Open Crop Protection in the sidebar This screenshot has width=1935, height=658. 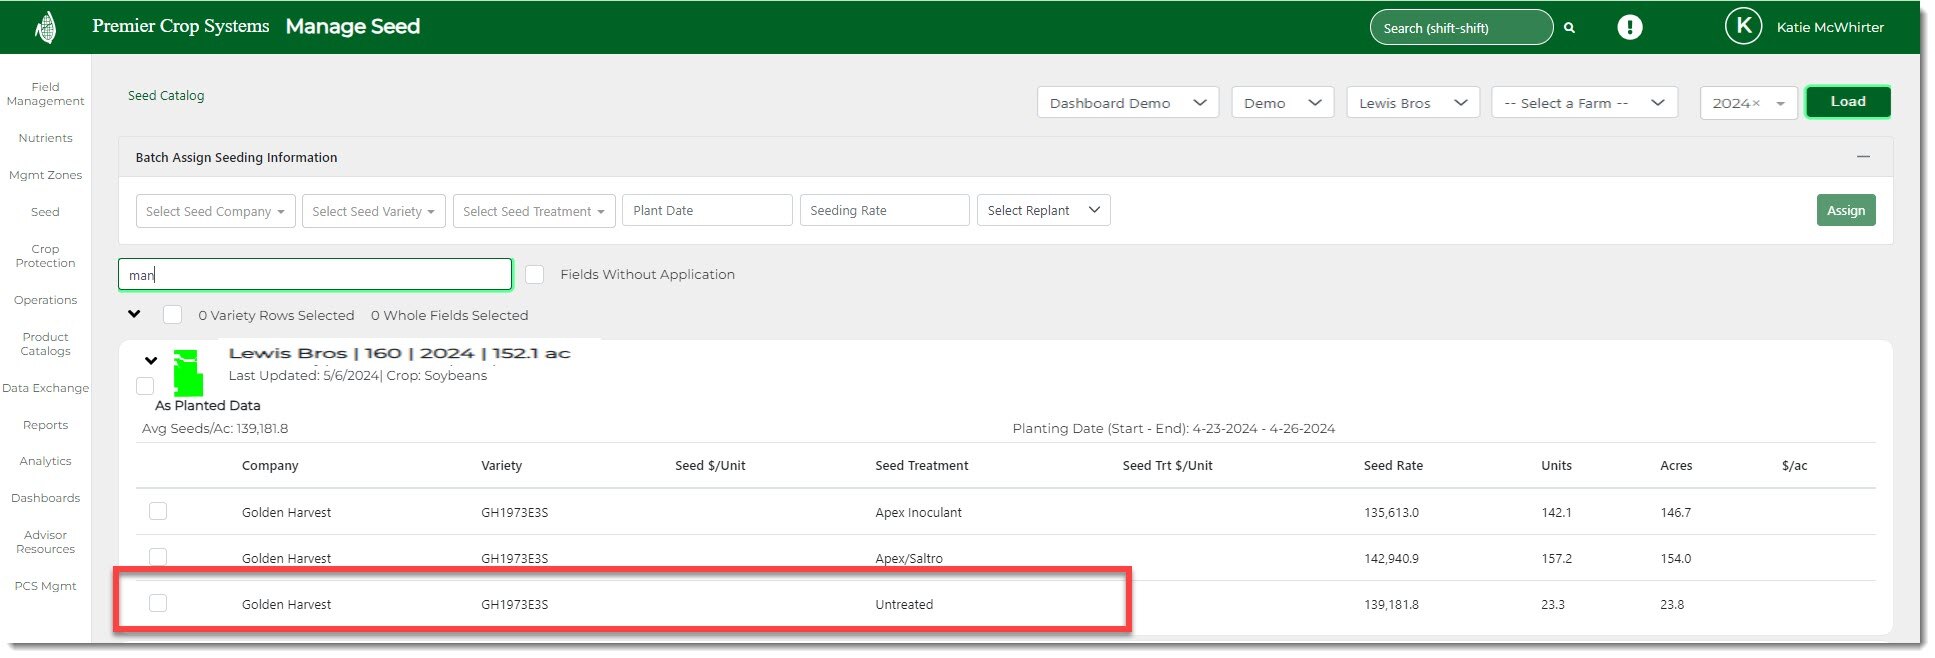click(45, 256)
